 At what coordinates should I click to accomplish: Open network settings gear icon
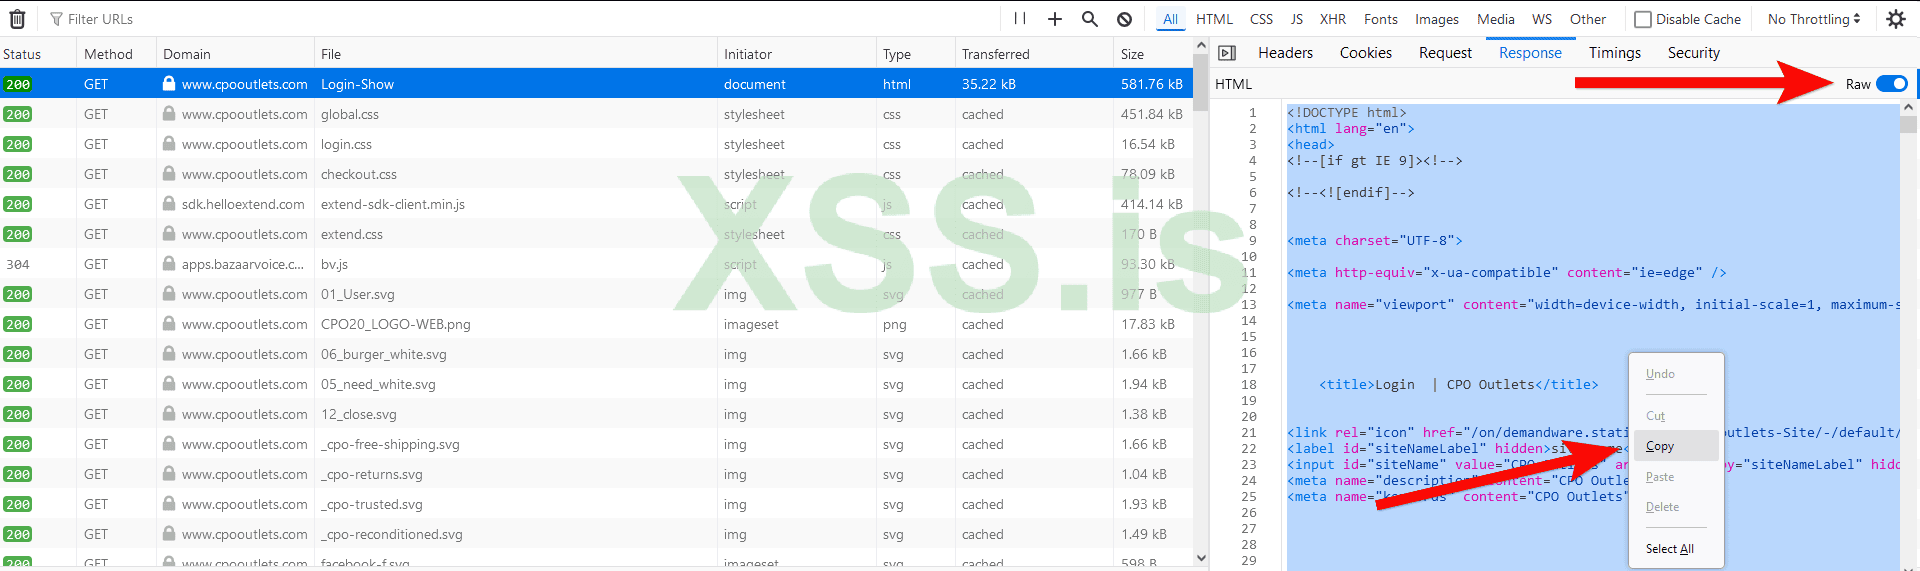[1895, 19]
